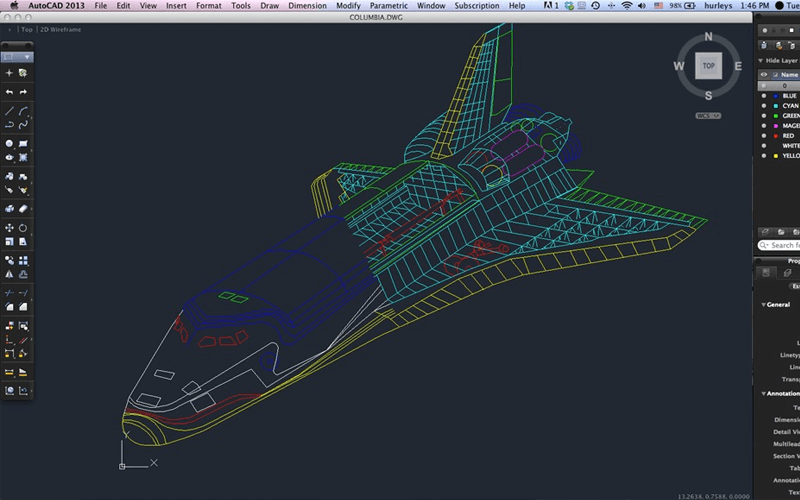The height and width of the screenshot is (500, 800).
Task: Select the Line tool in the tool palette
Action: coord(9,111)
